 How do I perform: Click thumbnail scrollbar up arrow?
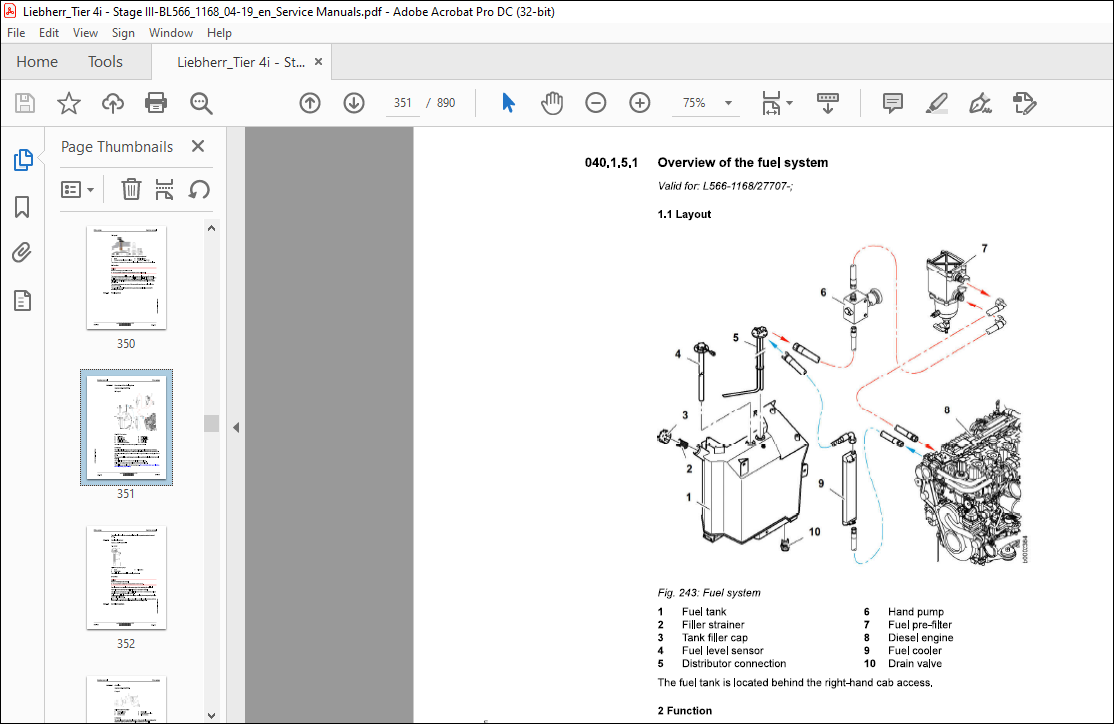click(x=211, y=228)
